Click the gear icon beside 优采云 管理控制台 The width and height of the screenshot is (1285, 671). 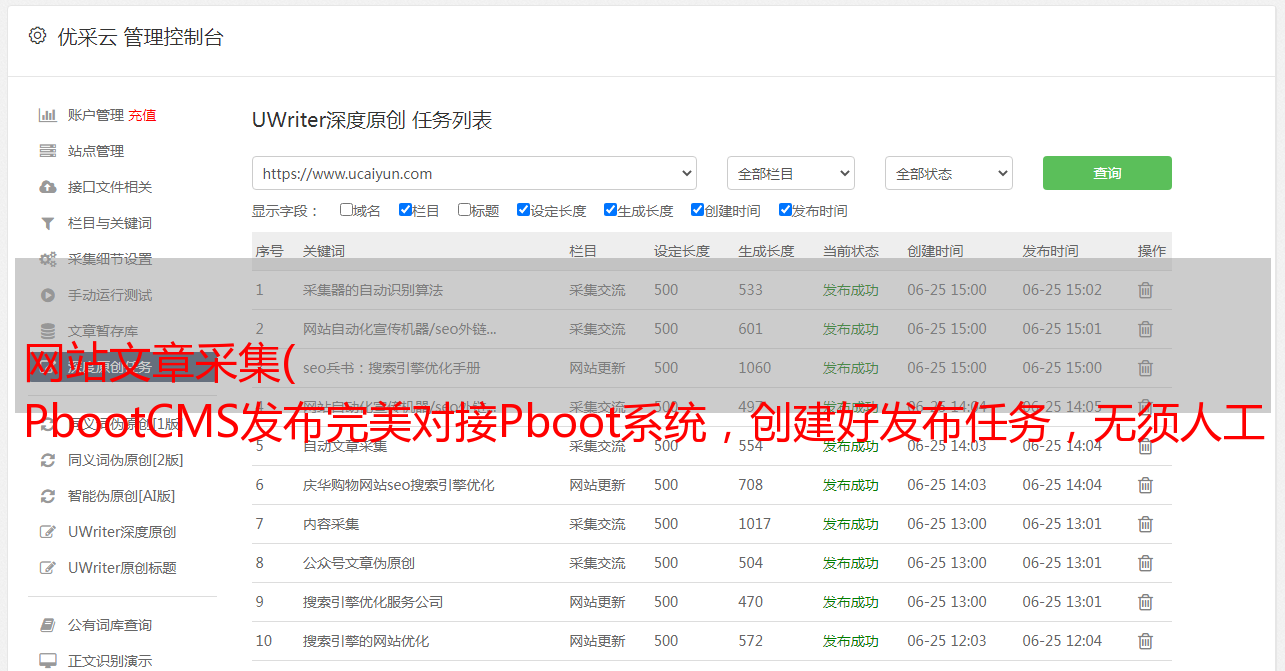coord(37,36)
